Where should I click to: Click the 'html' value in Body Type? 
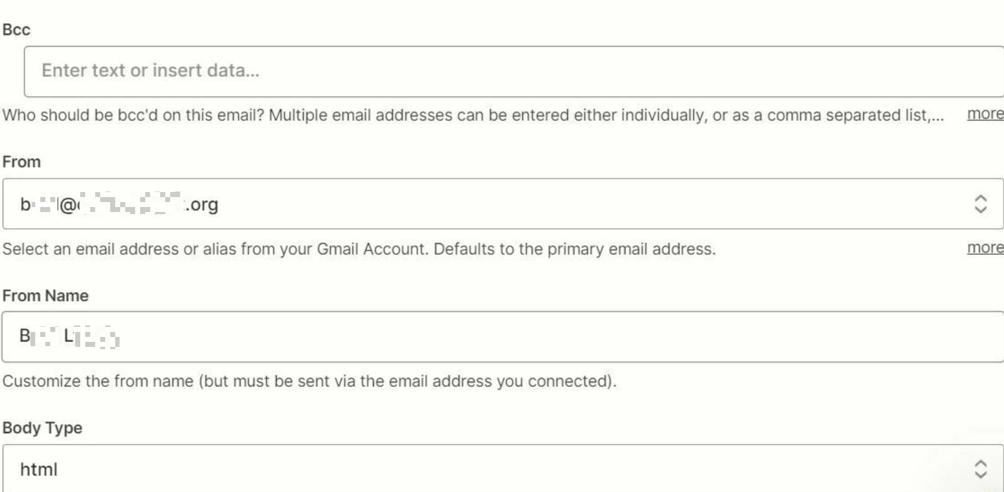click(39, 468)
